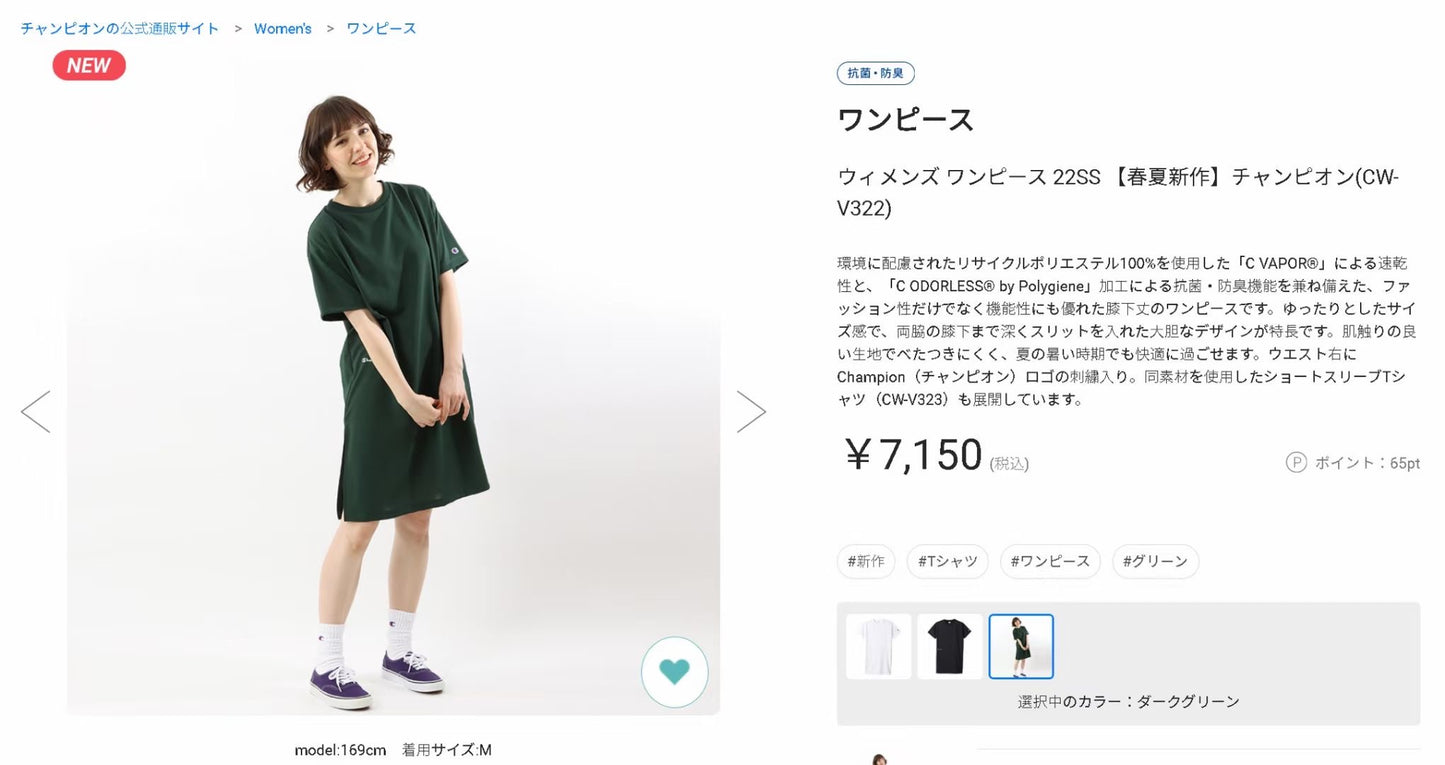This screenshot has height=765, width=1445.
Task: Add dress to favorites with heart icon
Action: [x=675, y=672]
